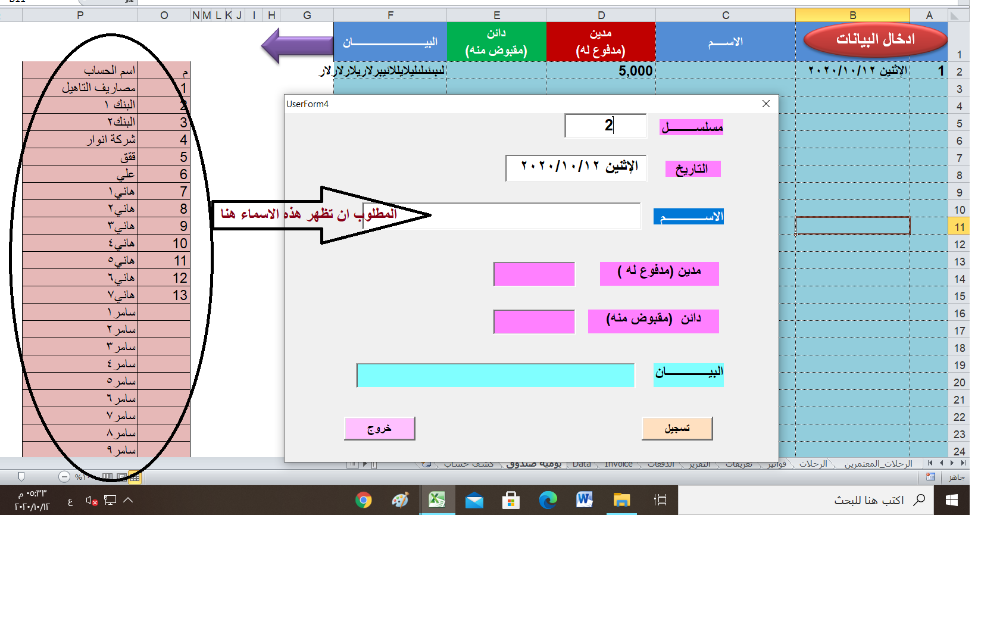Launch Microsoft Edge from the taskbar
Image resolution: width=1000 pixels, height=625 pixels.
click(548, 501)
